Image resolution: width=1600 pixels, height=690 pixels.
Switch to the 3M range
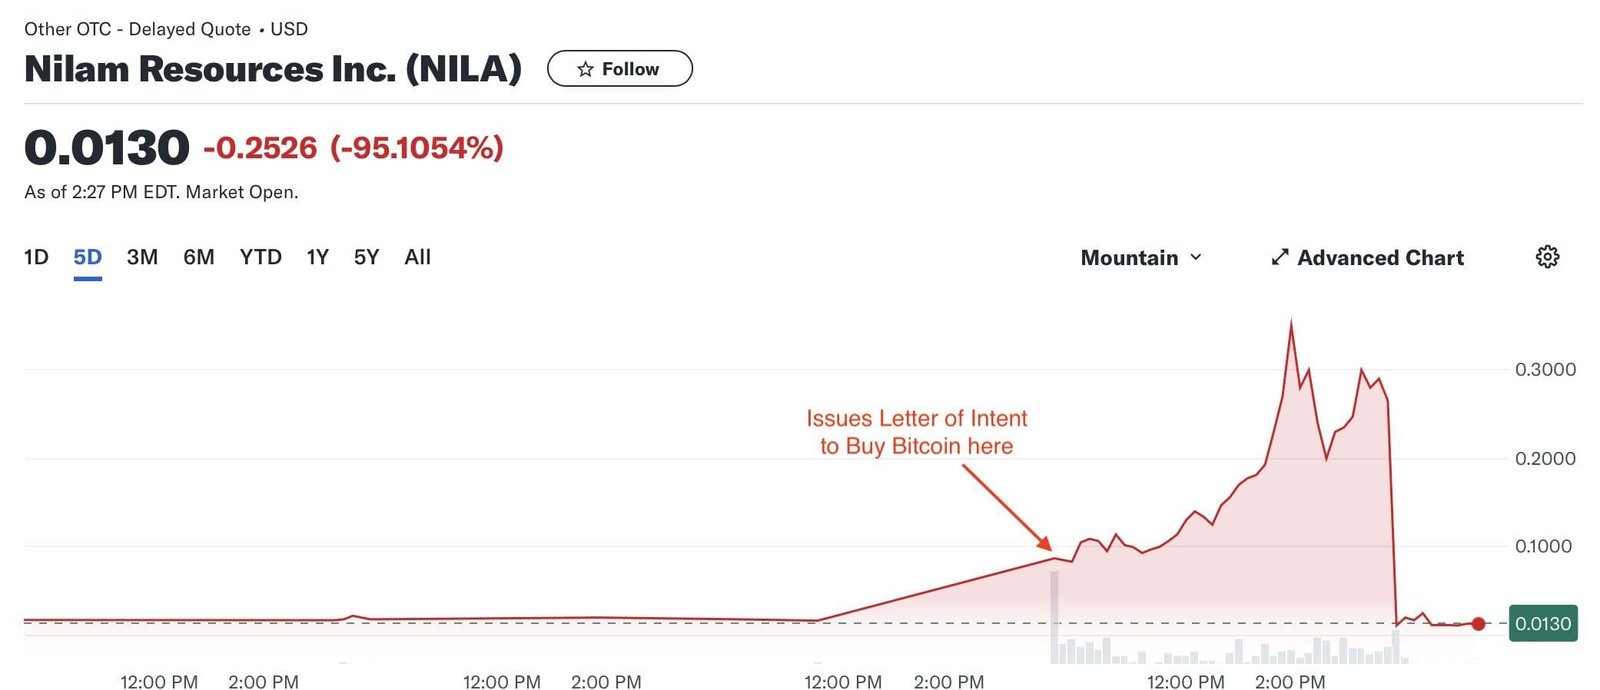pos(142,257)
